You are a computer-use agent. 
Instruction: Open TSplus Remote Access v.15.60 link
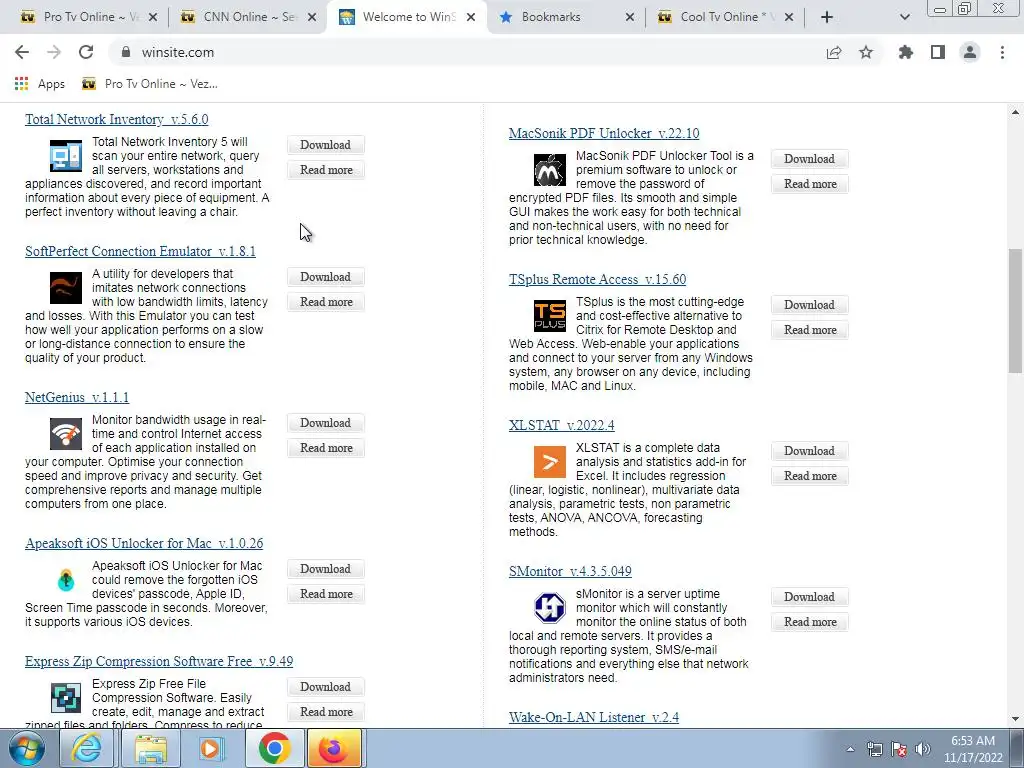(x=598, y=280)
